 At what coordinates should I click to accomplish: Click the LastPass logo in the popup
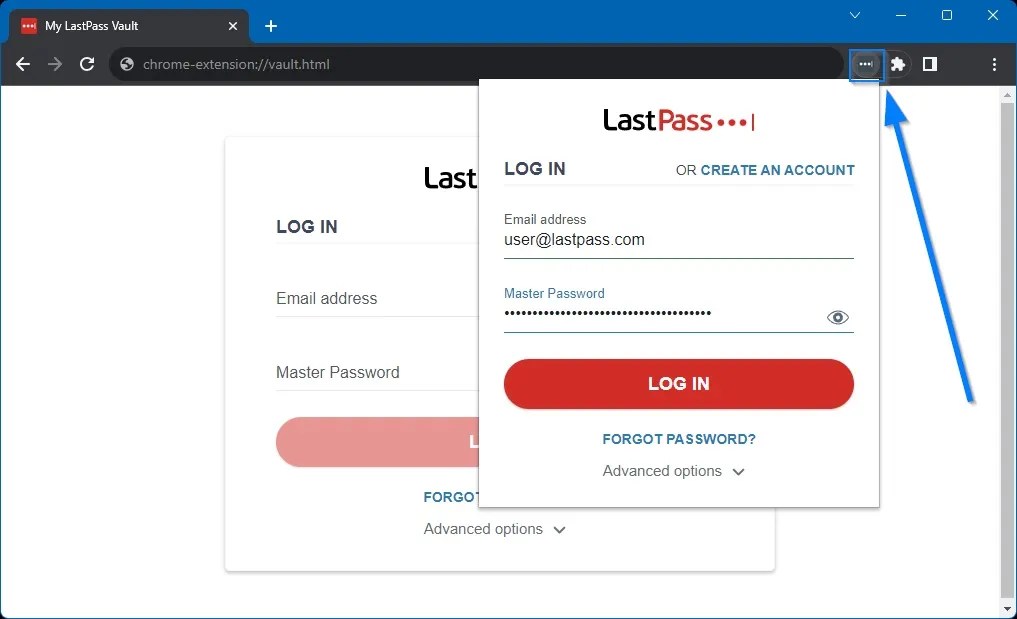pos(678,119)
